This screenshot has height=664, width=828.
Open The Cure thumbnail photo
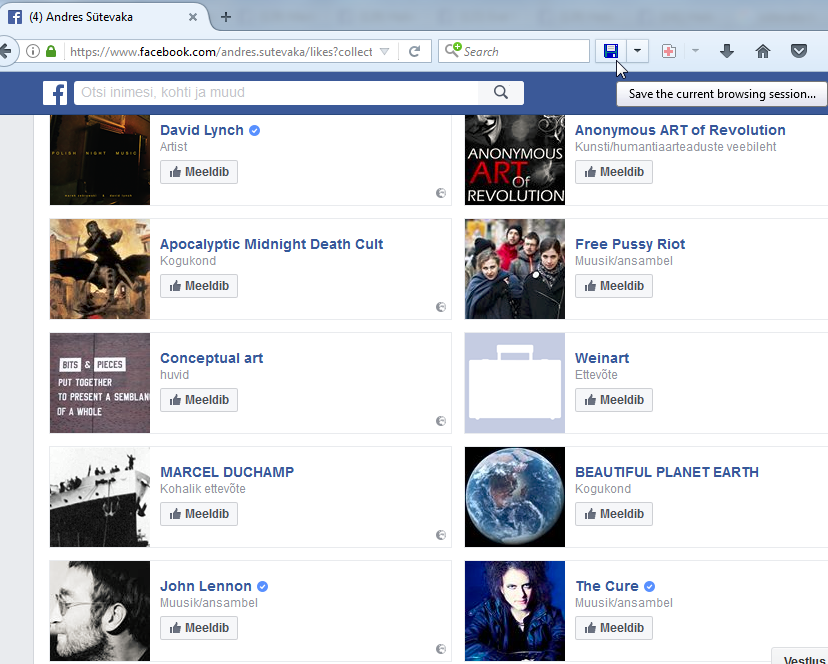coord(515,611)
